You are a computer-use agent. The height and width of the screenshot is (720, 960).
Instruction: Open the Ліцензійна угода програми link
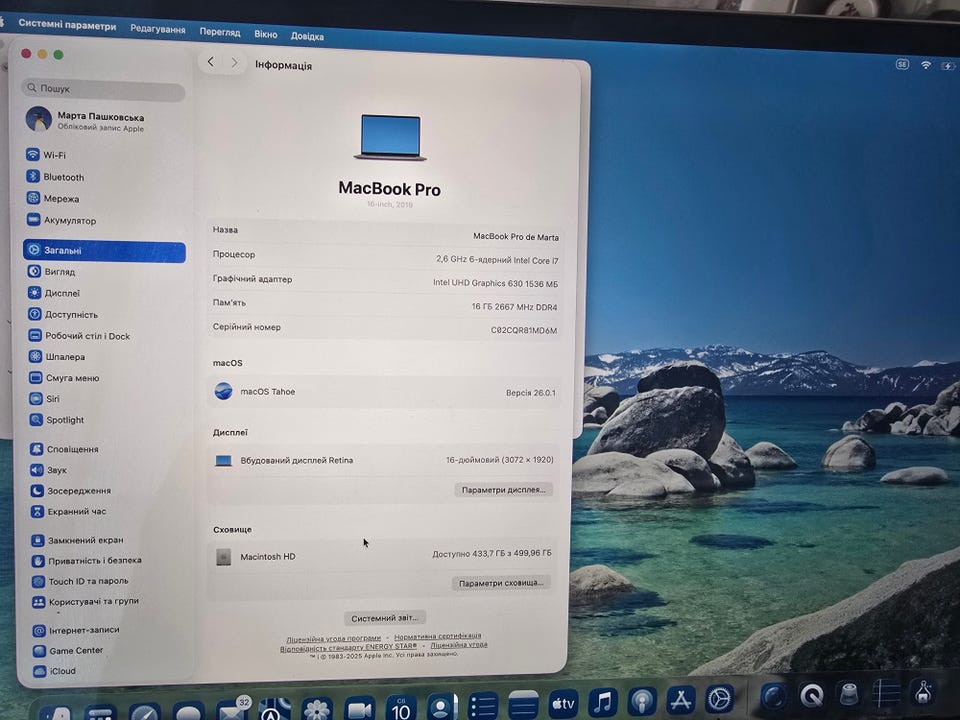point(334,638)
